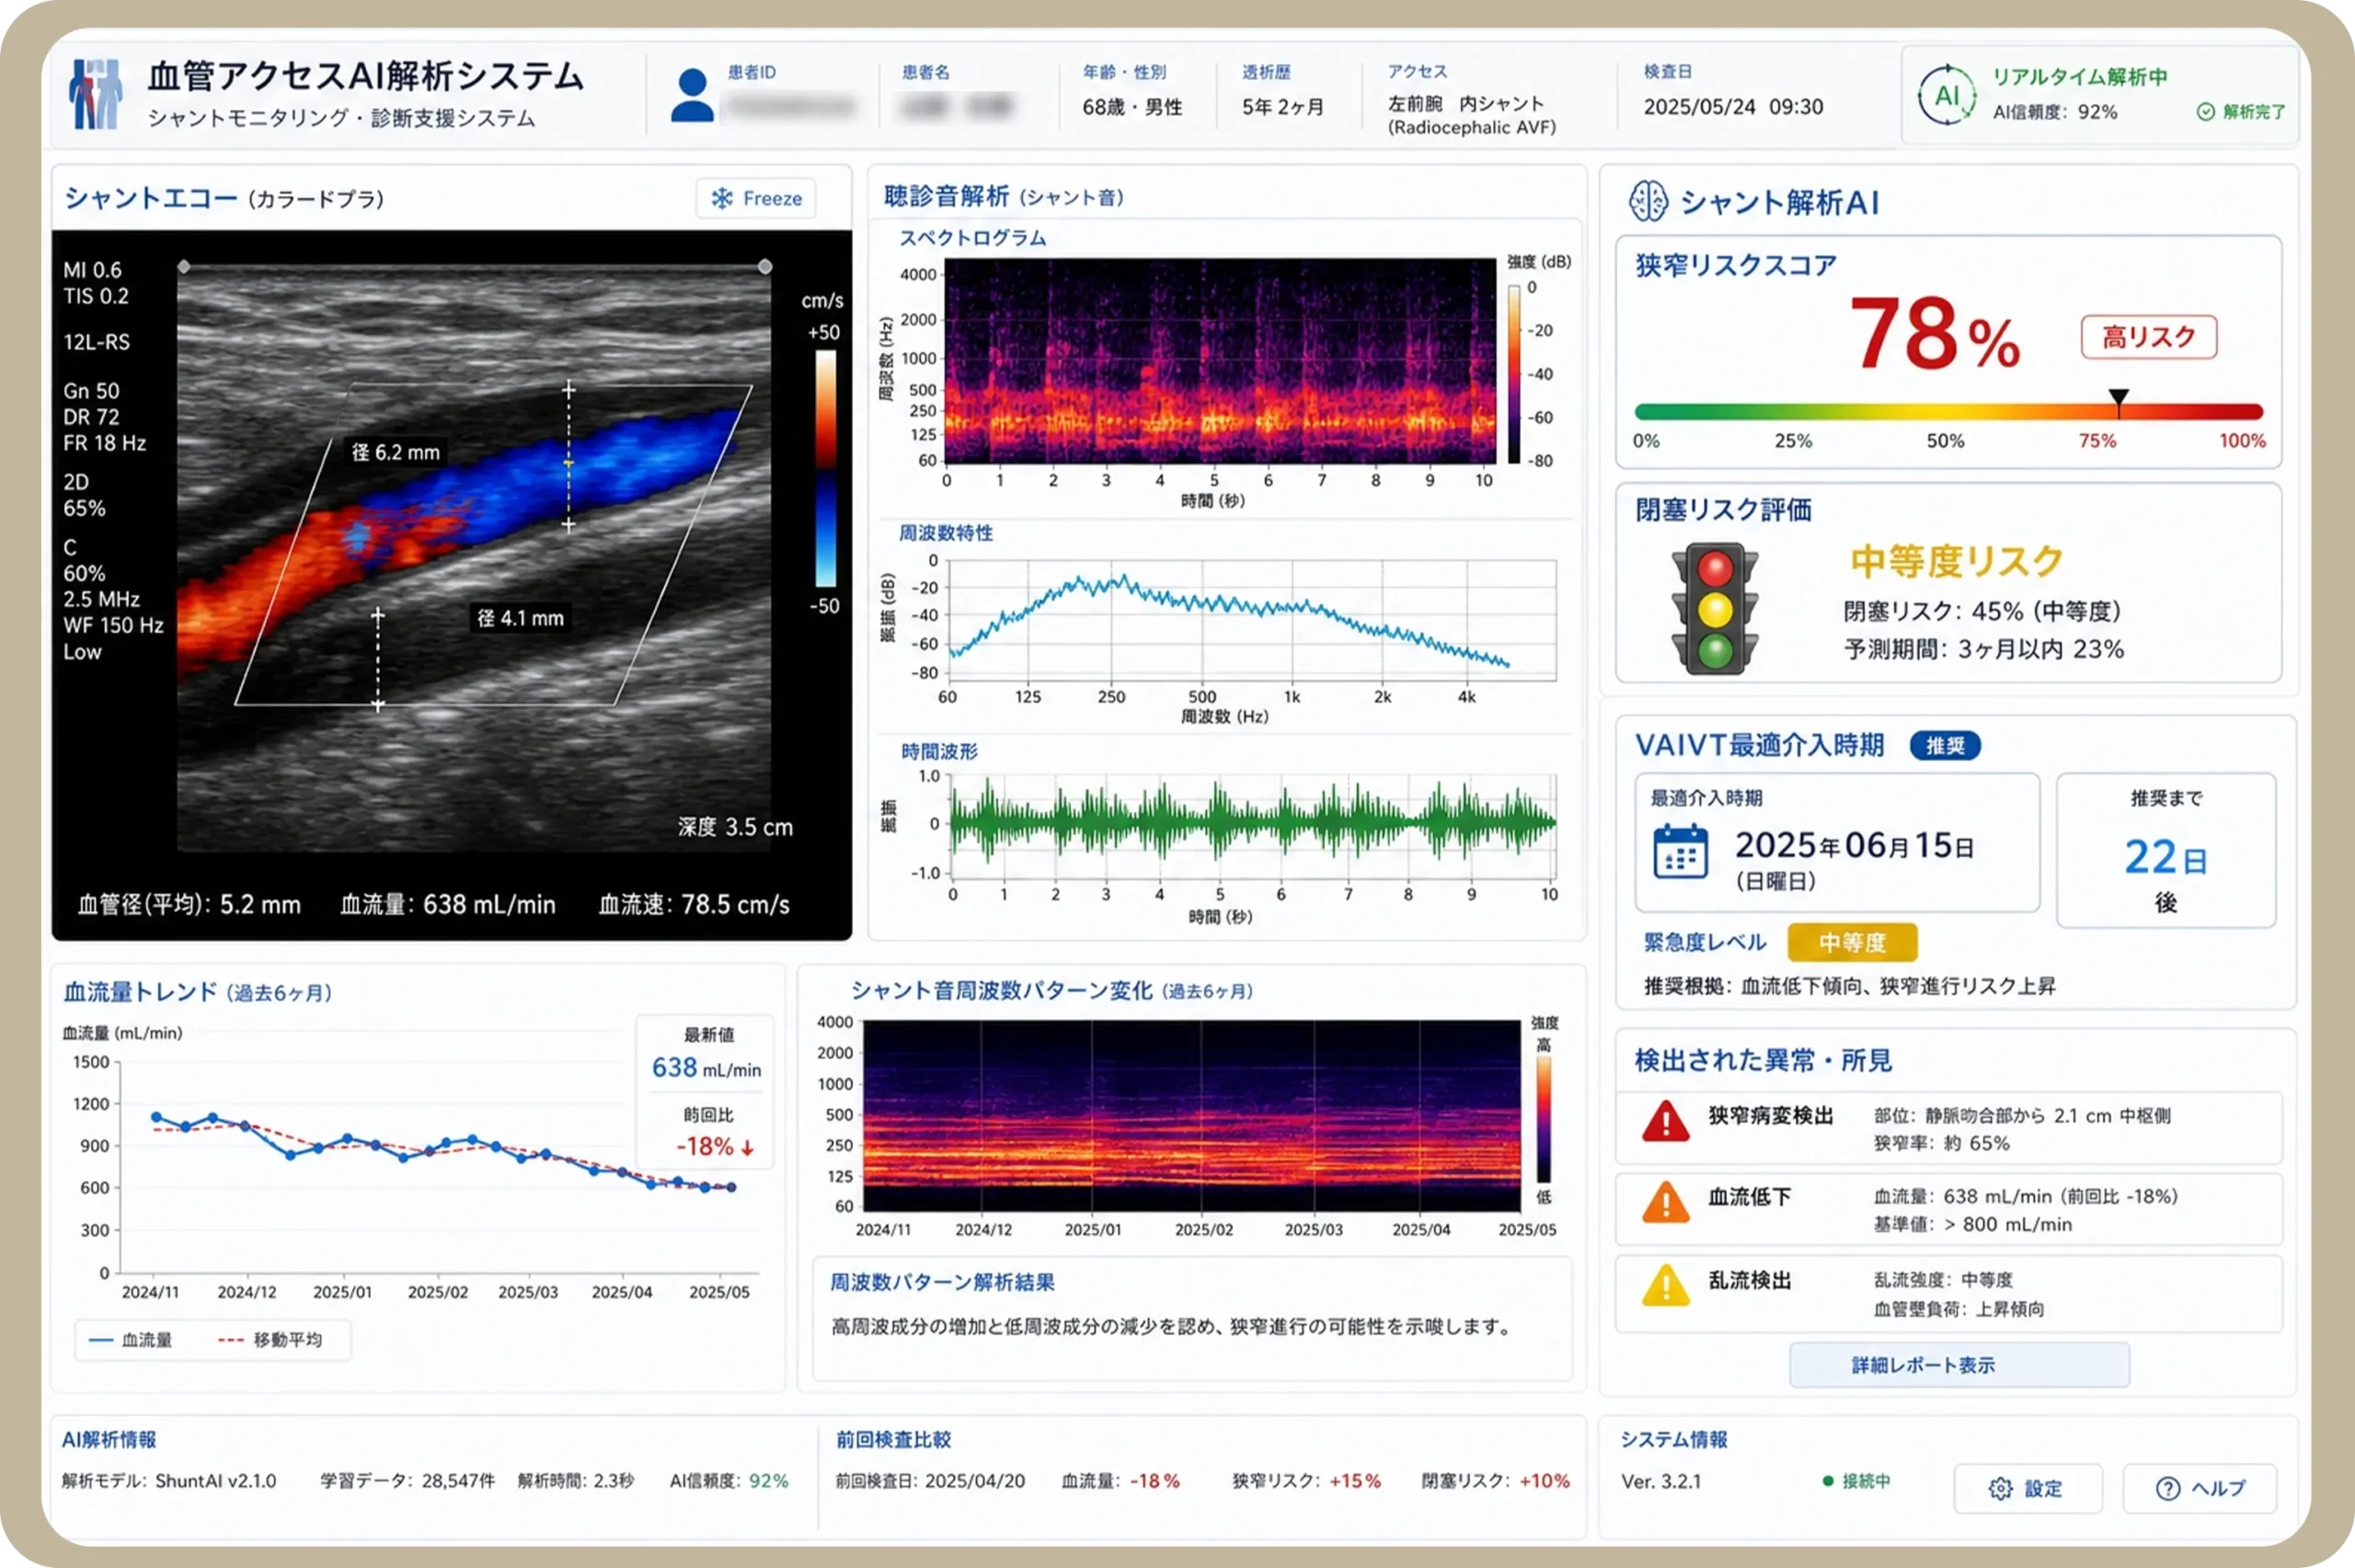The image size is (2355, 1568).
Task: Click 血流速: 78.5 cm/s readout
Action: point(694,905)
